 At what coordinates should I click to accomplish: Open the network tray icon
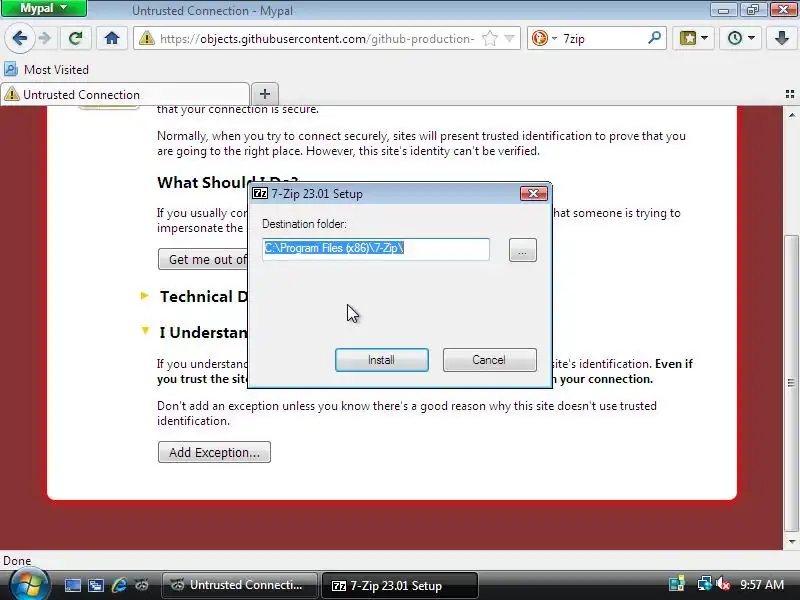pyautogui.click(x=705, y=584)
